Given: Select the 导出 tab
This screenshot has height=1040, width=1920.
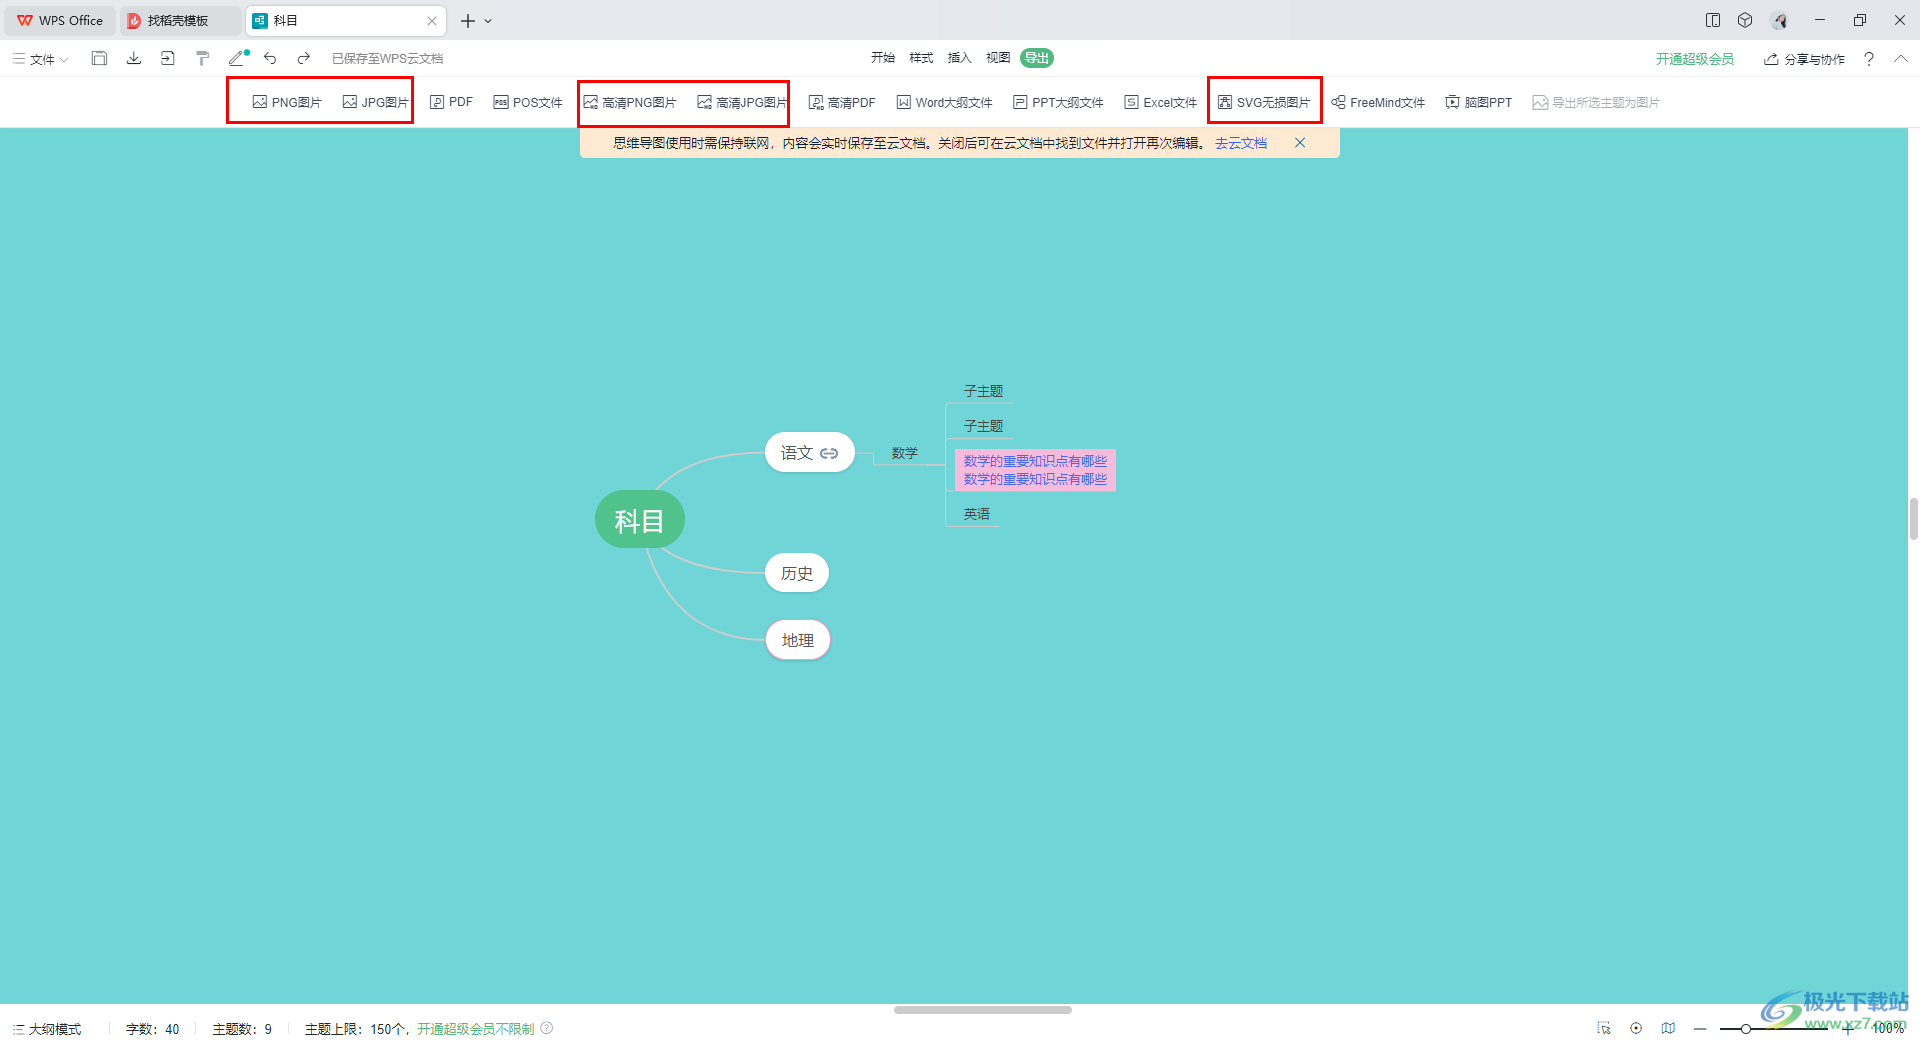Looking at the screenshot, I should [1037, 58].
